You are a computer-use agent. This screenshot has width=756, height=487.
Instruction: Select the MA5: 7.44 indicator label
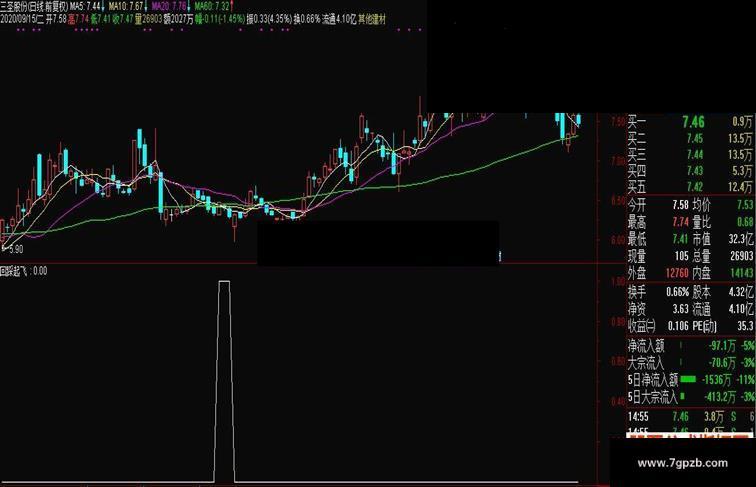pyautogui.click(x=85, y=6)
